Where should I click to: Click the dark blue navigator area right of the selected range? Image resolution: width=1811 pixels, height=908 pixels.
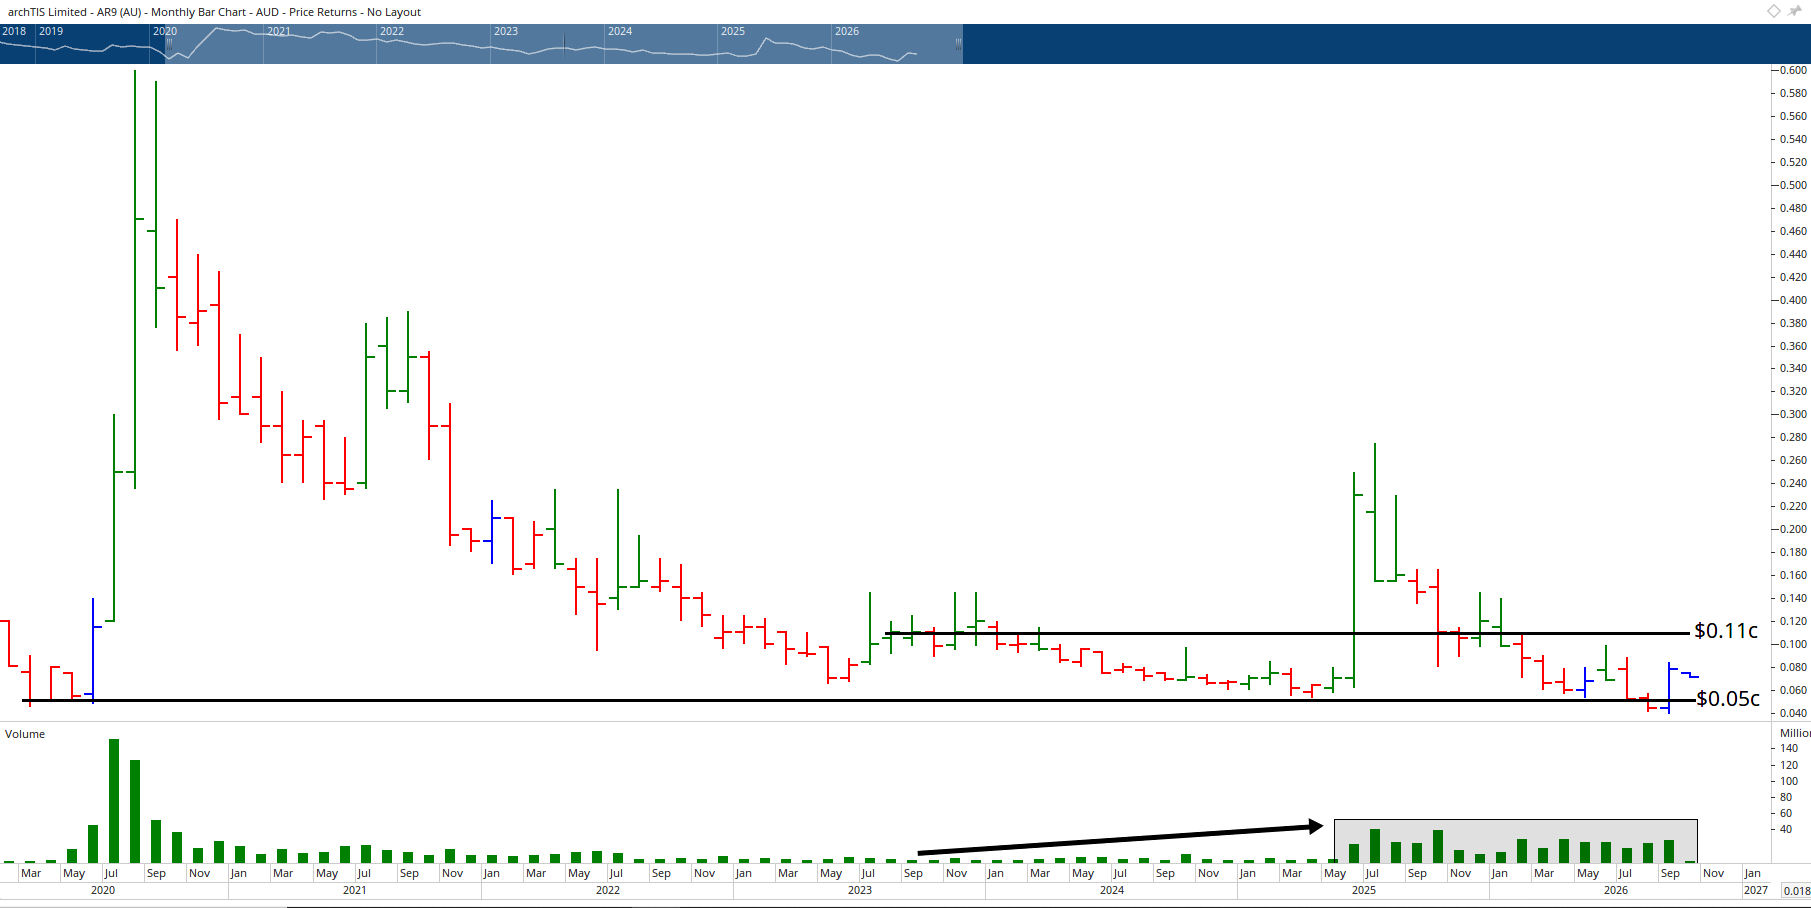[1386, 44]
